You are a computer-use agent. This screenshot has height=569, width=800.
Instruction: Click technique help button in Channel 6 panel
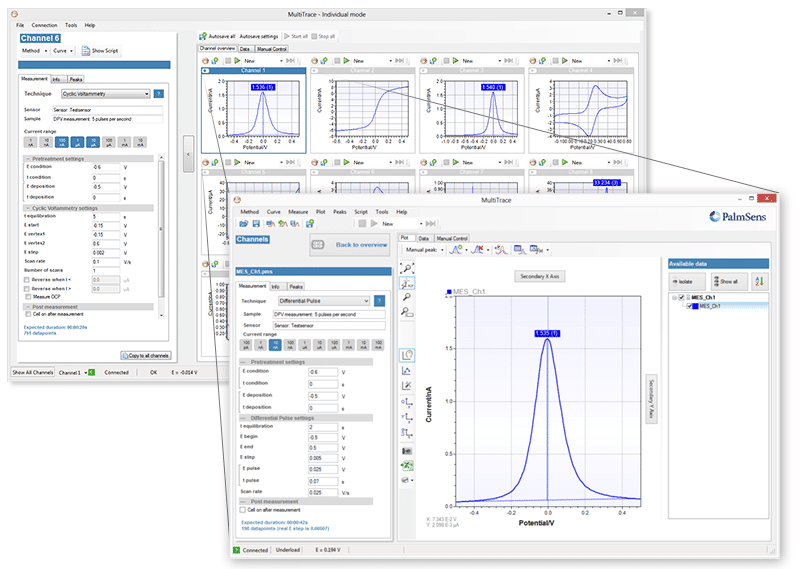pos(159,94)
